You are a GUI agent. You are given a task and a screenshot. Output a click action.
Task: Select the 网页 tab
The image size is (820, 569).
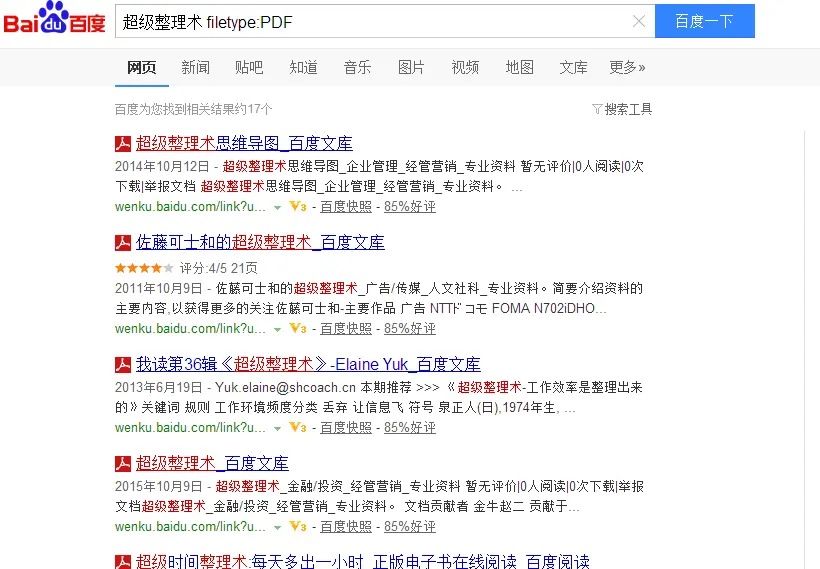(142, 67)
